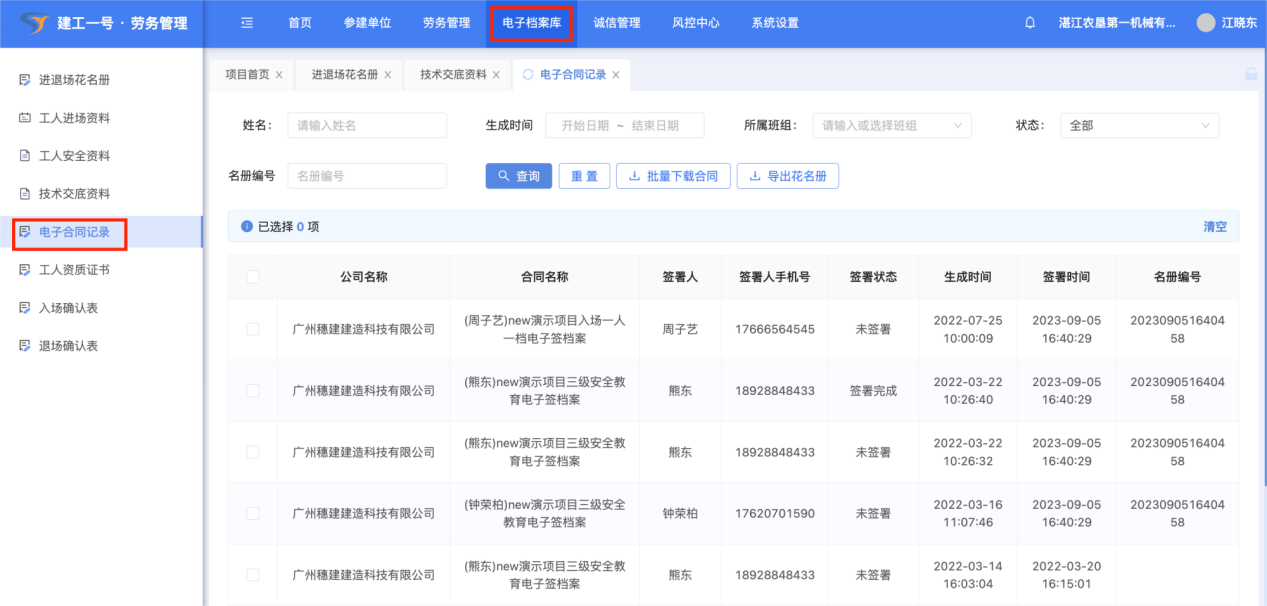Viewport: 1267px width, 606px height.
Task: Click the 批量下载合同 button
Action: point(673,176)
